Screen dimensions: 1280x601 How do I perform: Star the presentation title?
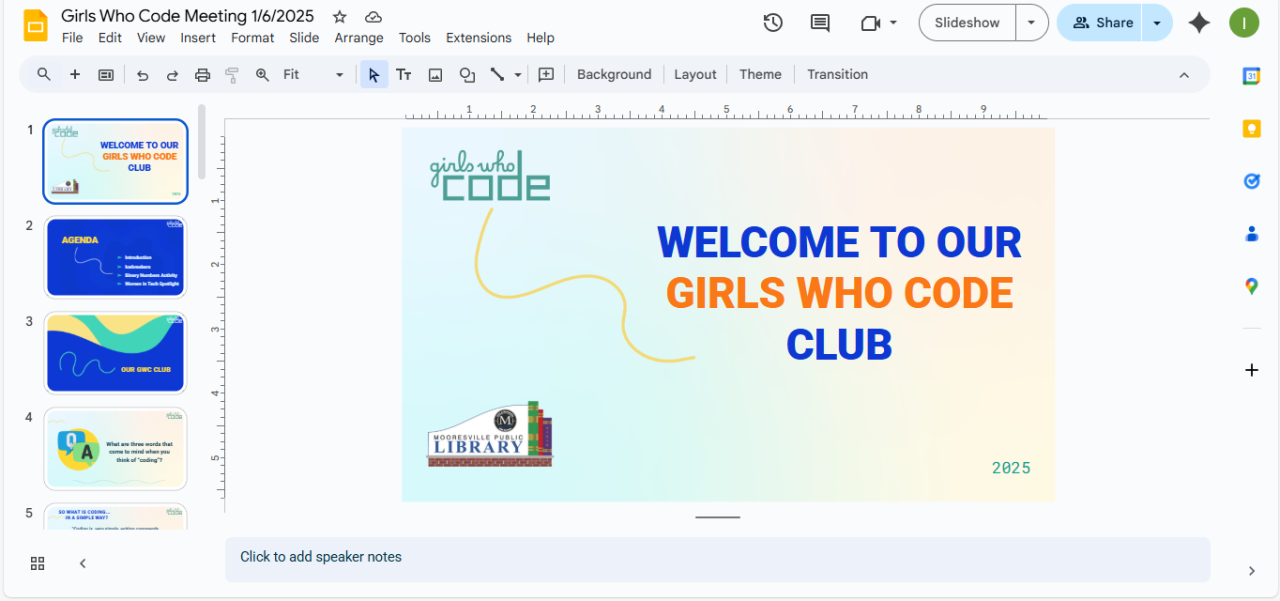coord(340,17)
